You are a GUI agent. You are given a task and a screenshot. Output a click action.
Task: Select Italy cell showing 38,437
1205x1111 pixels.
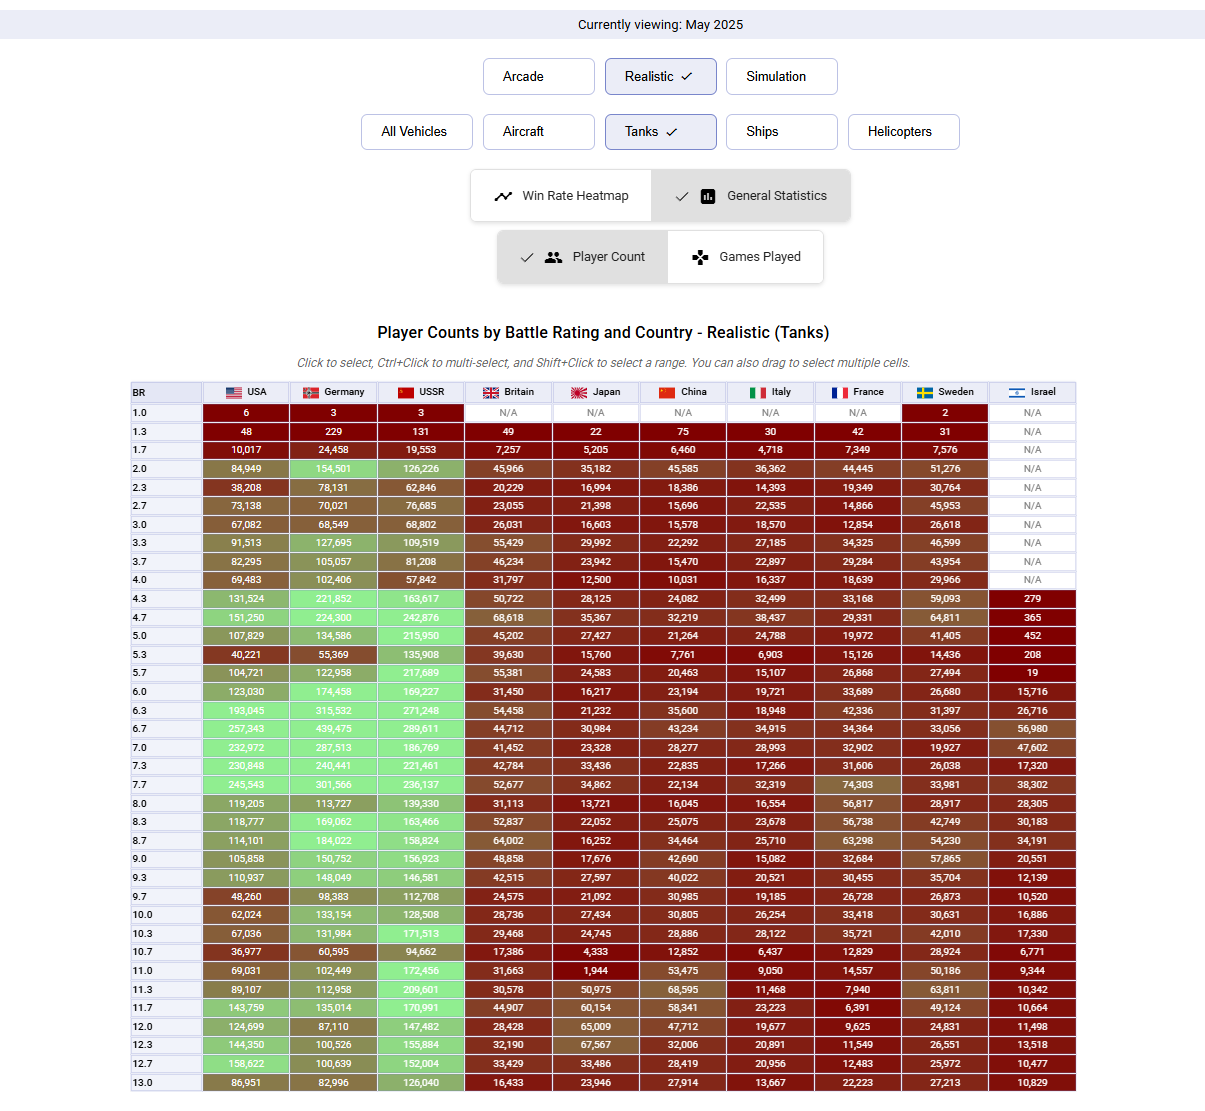point(770,618)
